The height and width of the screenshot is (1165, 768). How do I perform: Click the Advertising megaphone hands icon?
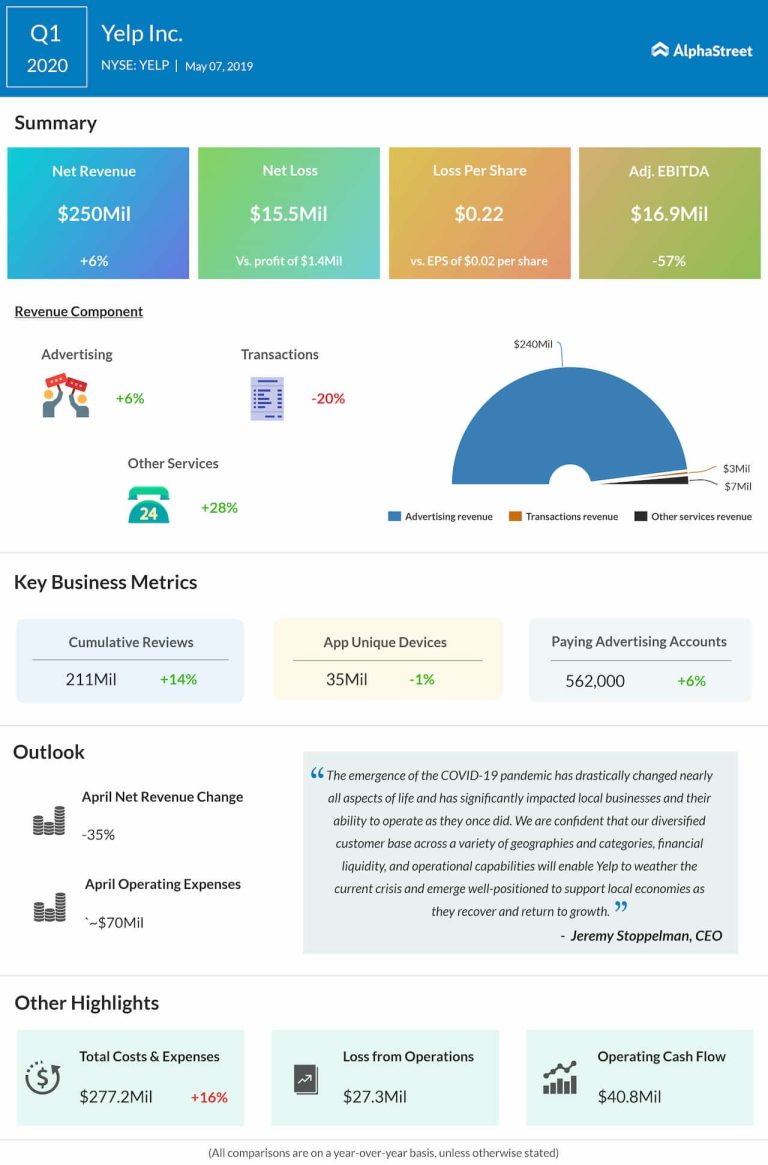click(65, 396)
